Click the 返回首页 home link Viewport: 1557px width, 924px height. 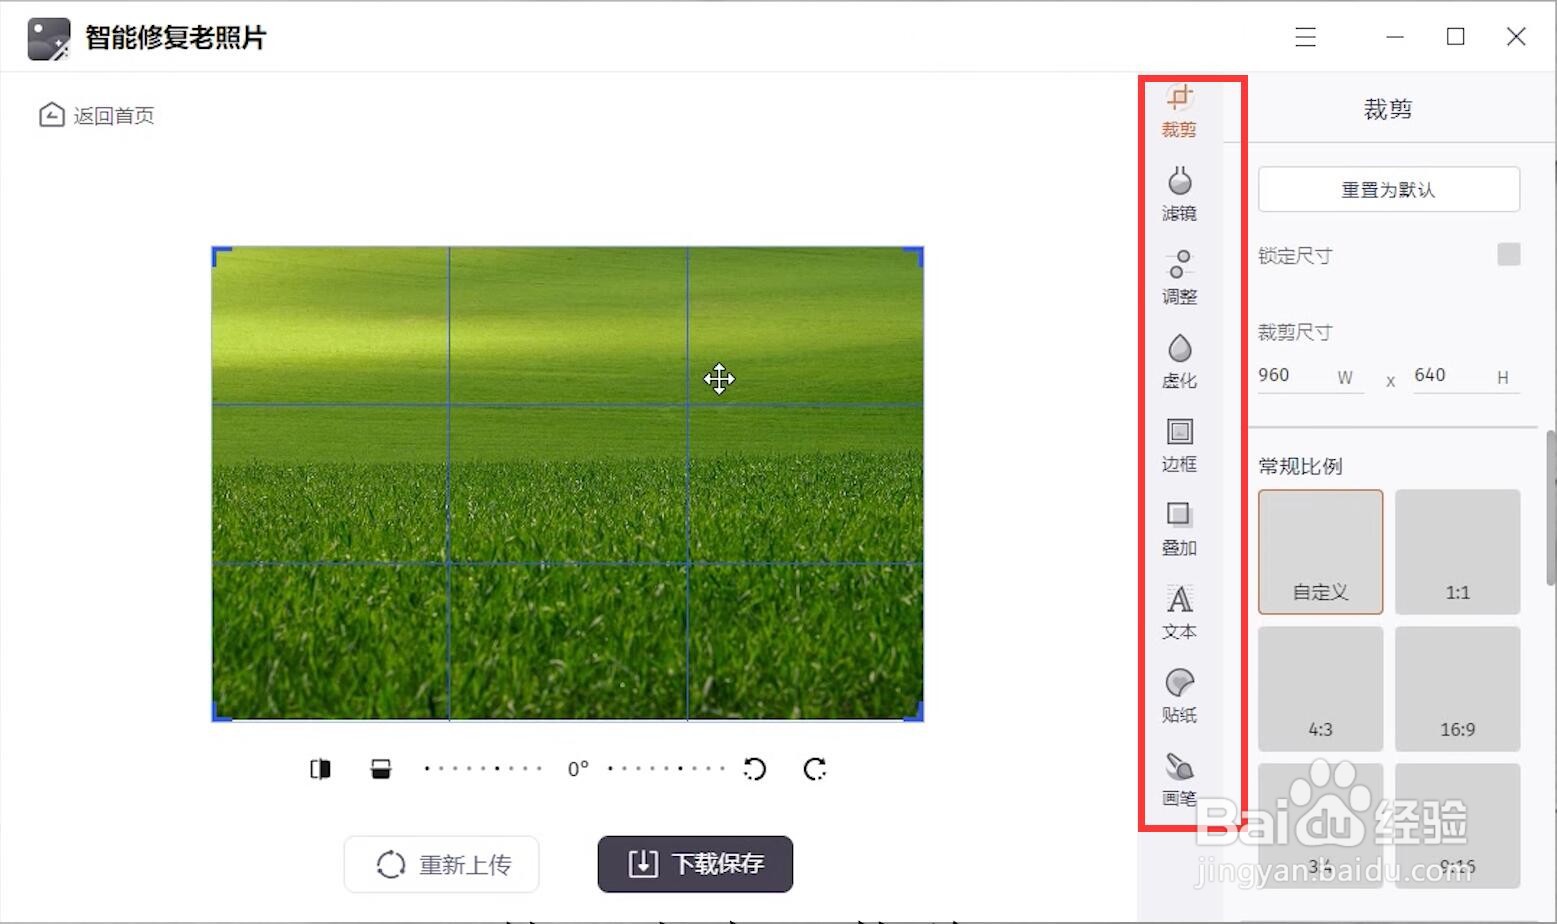coord(96,115)
